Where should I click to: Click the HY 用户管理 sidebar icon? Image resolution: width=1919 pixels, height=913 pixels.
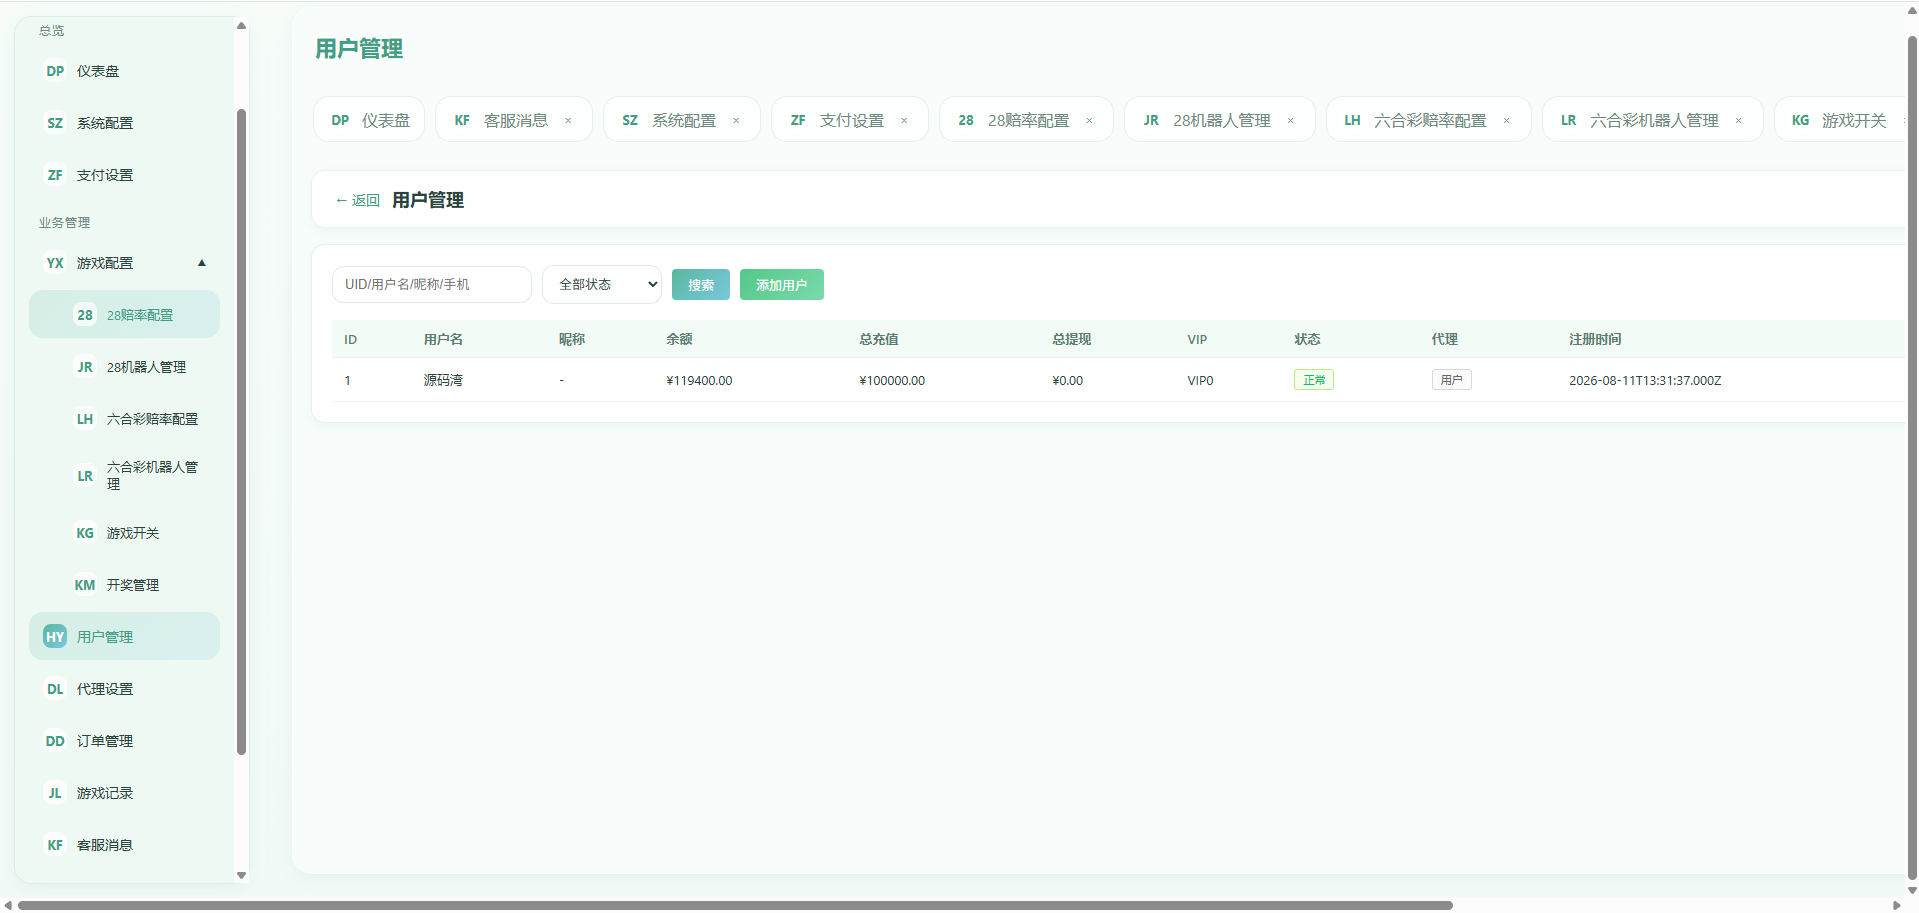point(55,637)
